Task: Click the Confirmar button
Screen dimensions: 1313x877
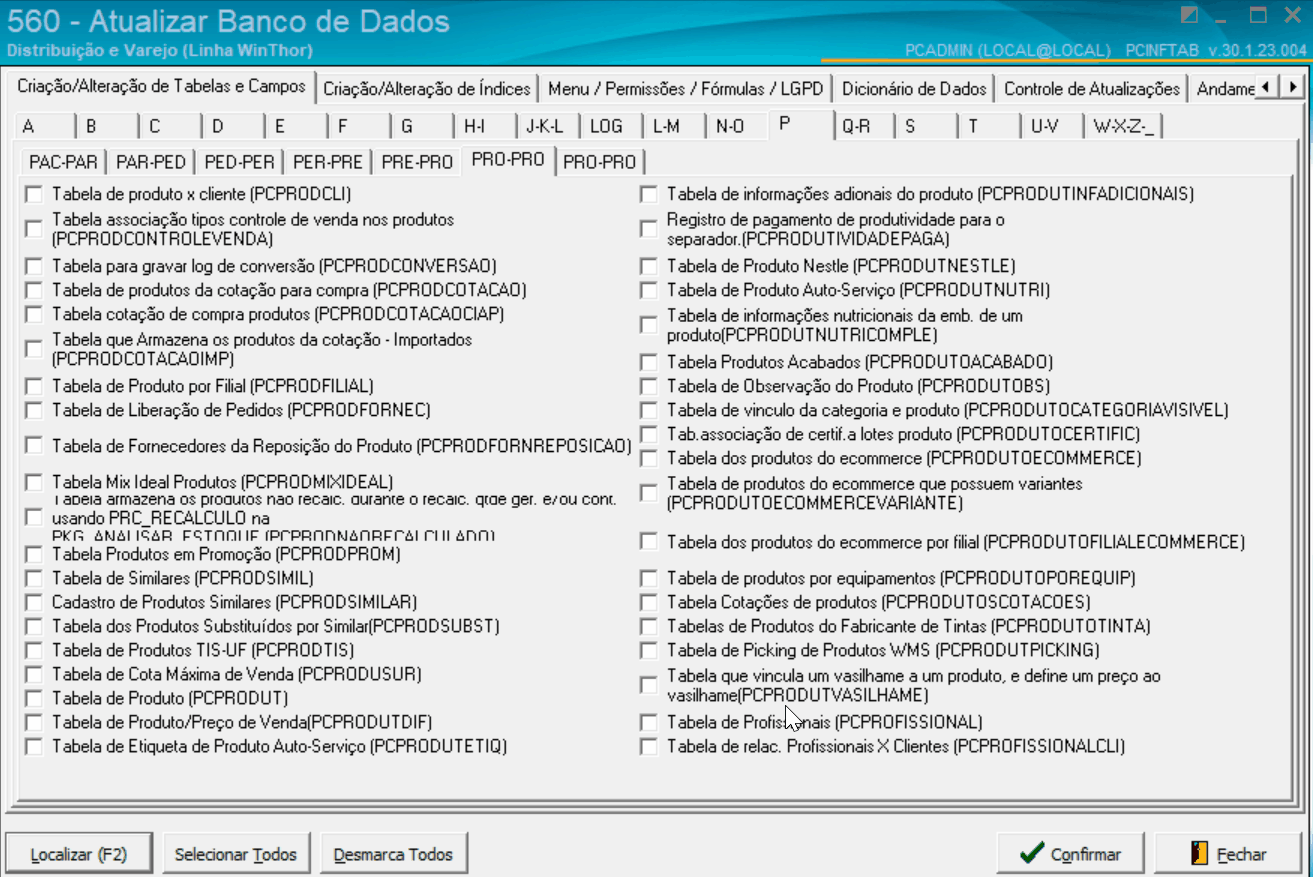Action: coord(1071,854)
